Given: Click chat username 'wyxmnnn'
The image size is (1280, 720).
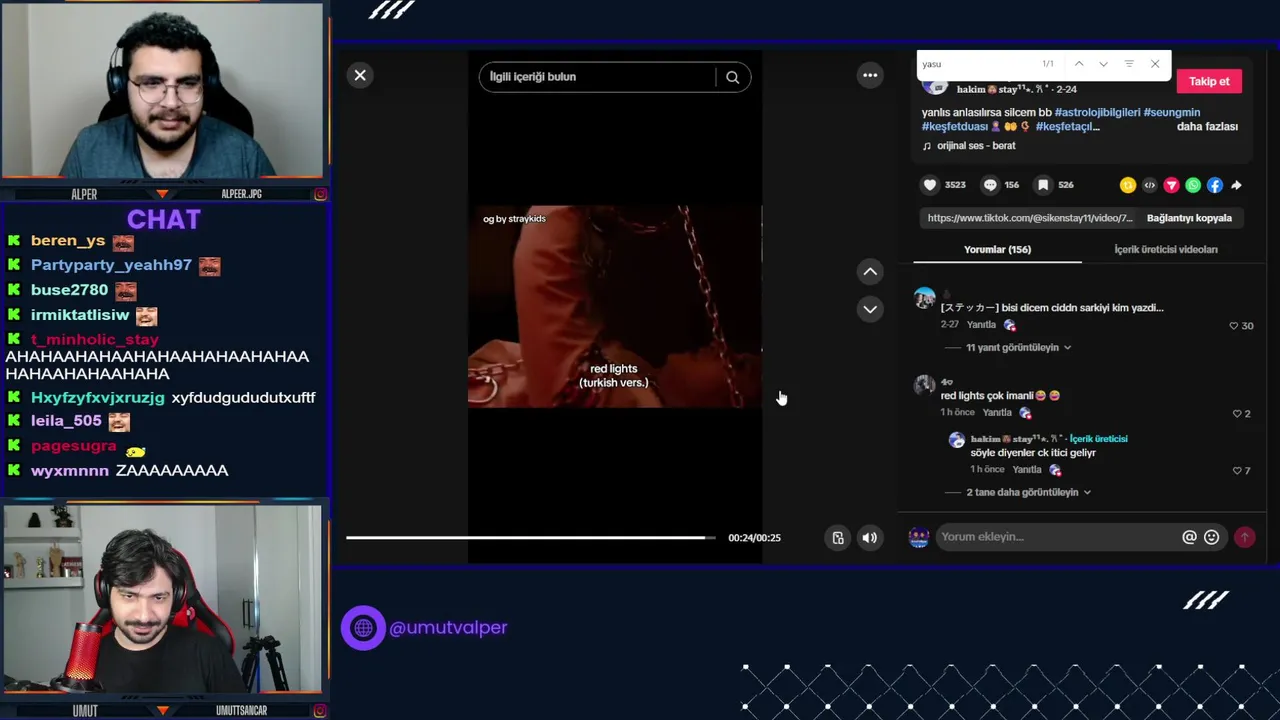Looking at the screenshot, I should pos(70,471).
